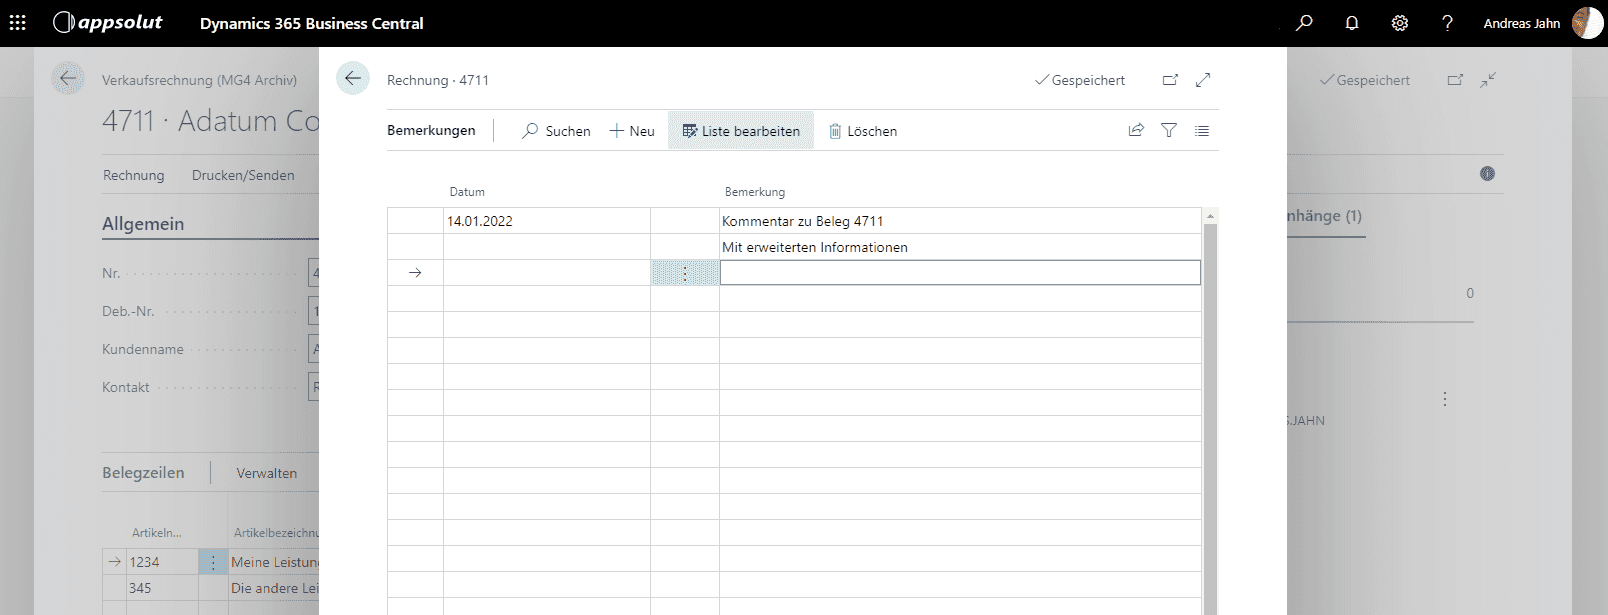Open Rechnung menu in background page
The image size is (1608, 615).
click(133, 175)
